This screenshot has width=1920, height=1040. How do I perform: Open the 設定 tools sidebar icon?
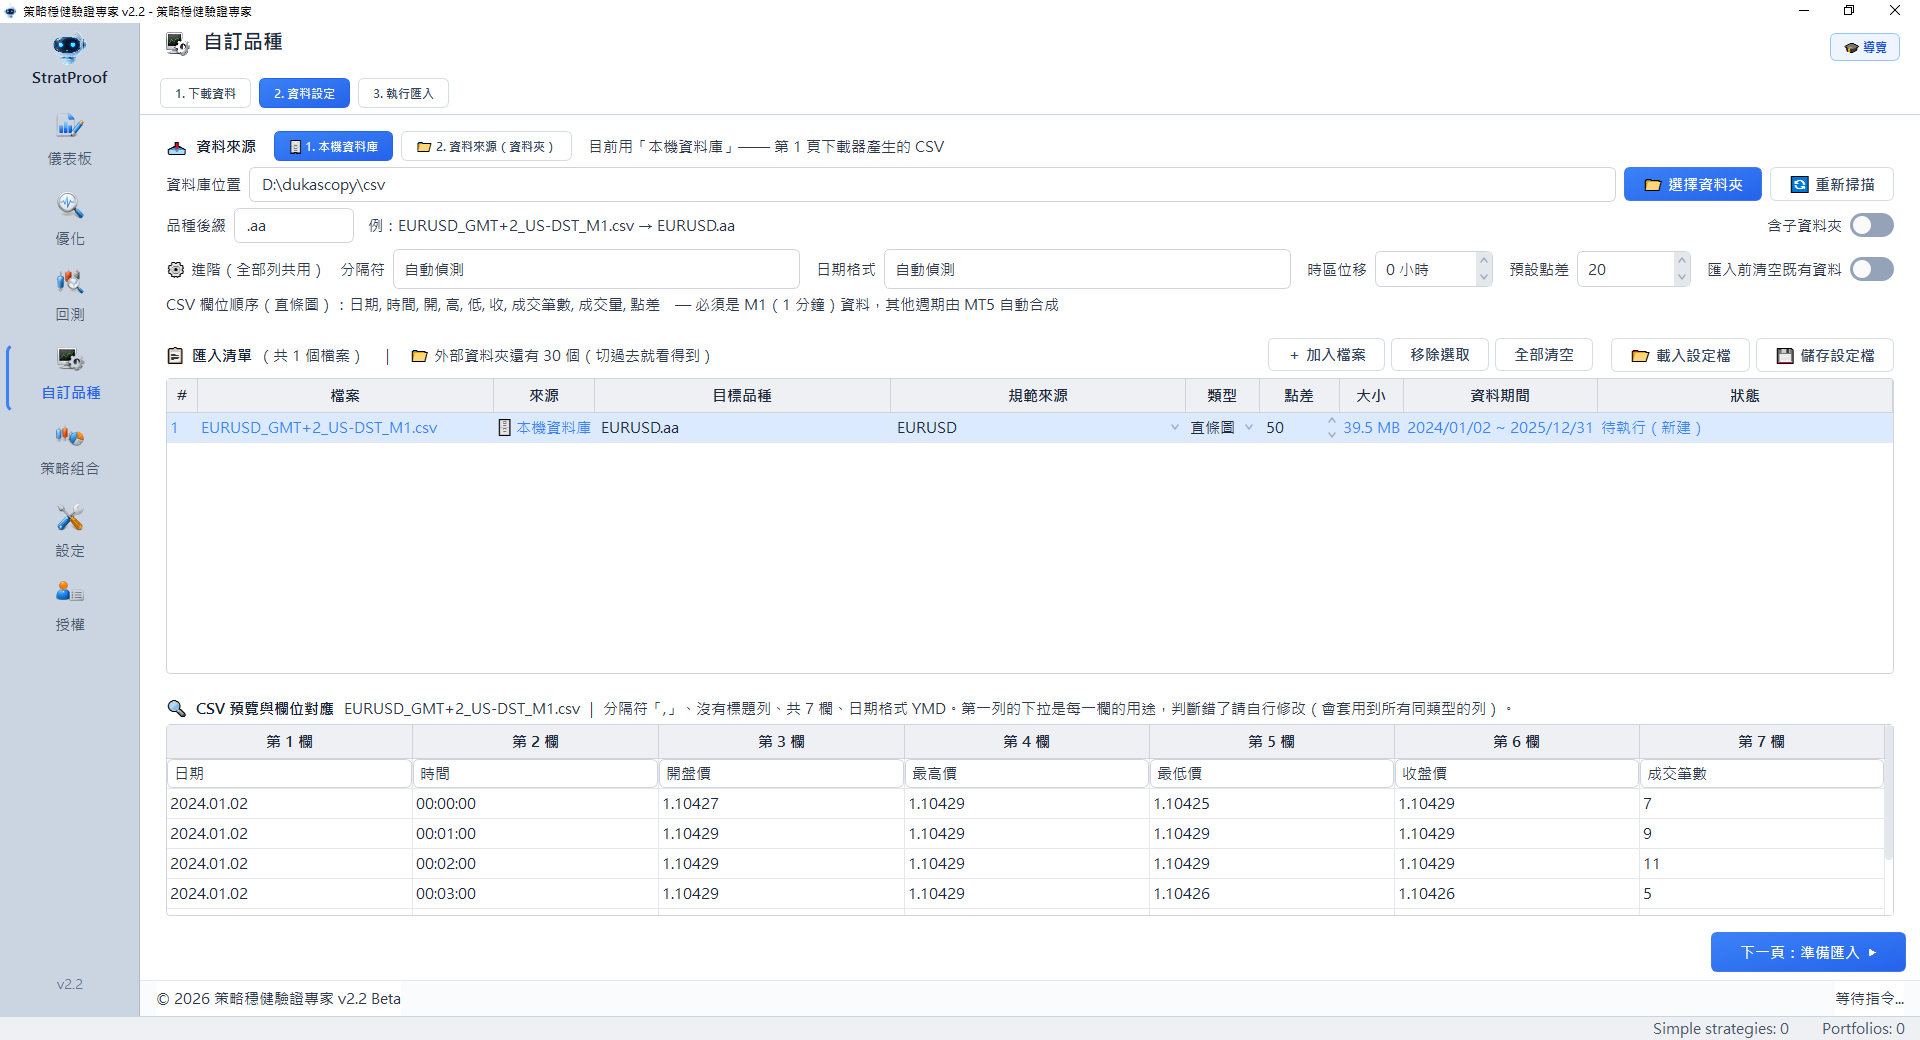[69, 518]
